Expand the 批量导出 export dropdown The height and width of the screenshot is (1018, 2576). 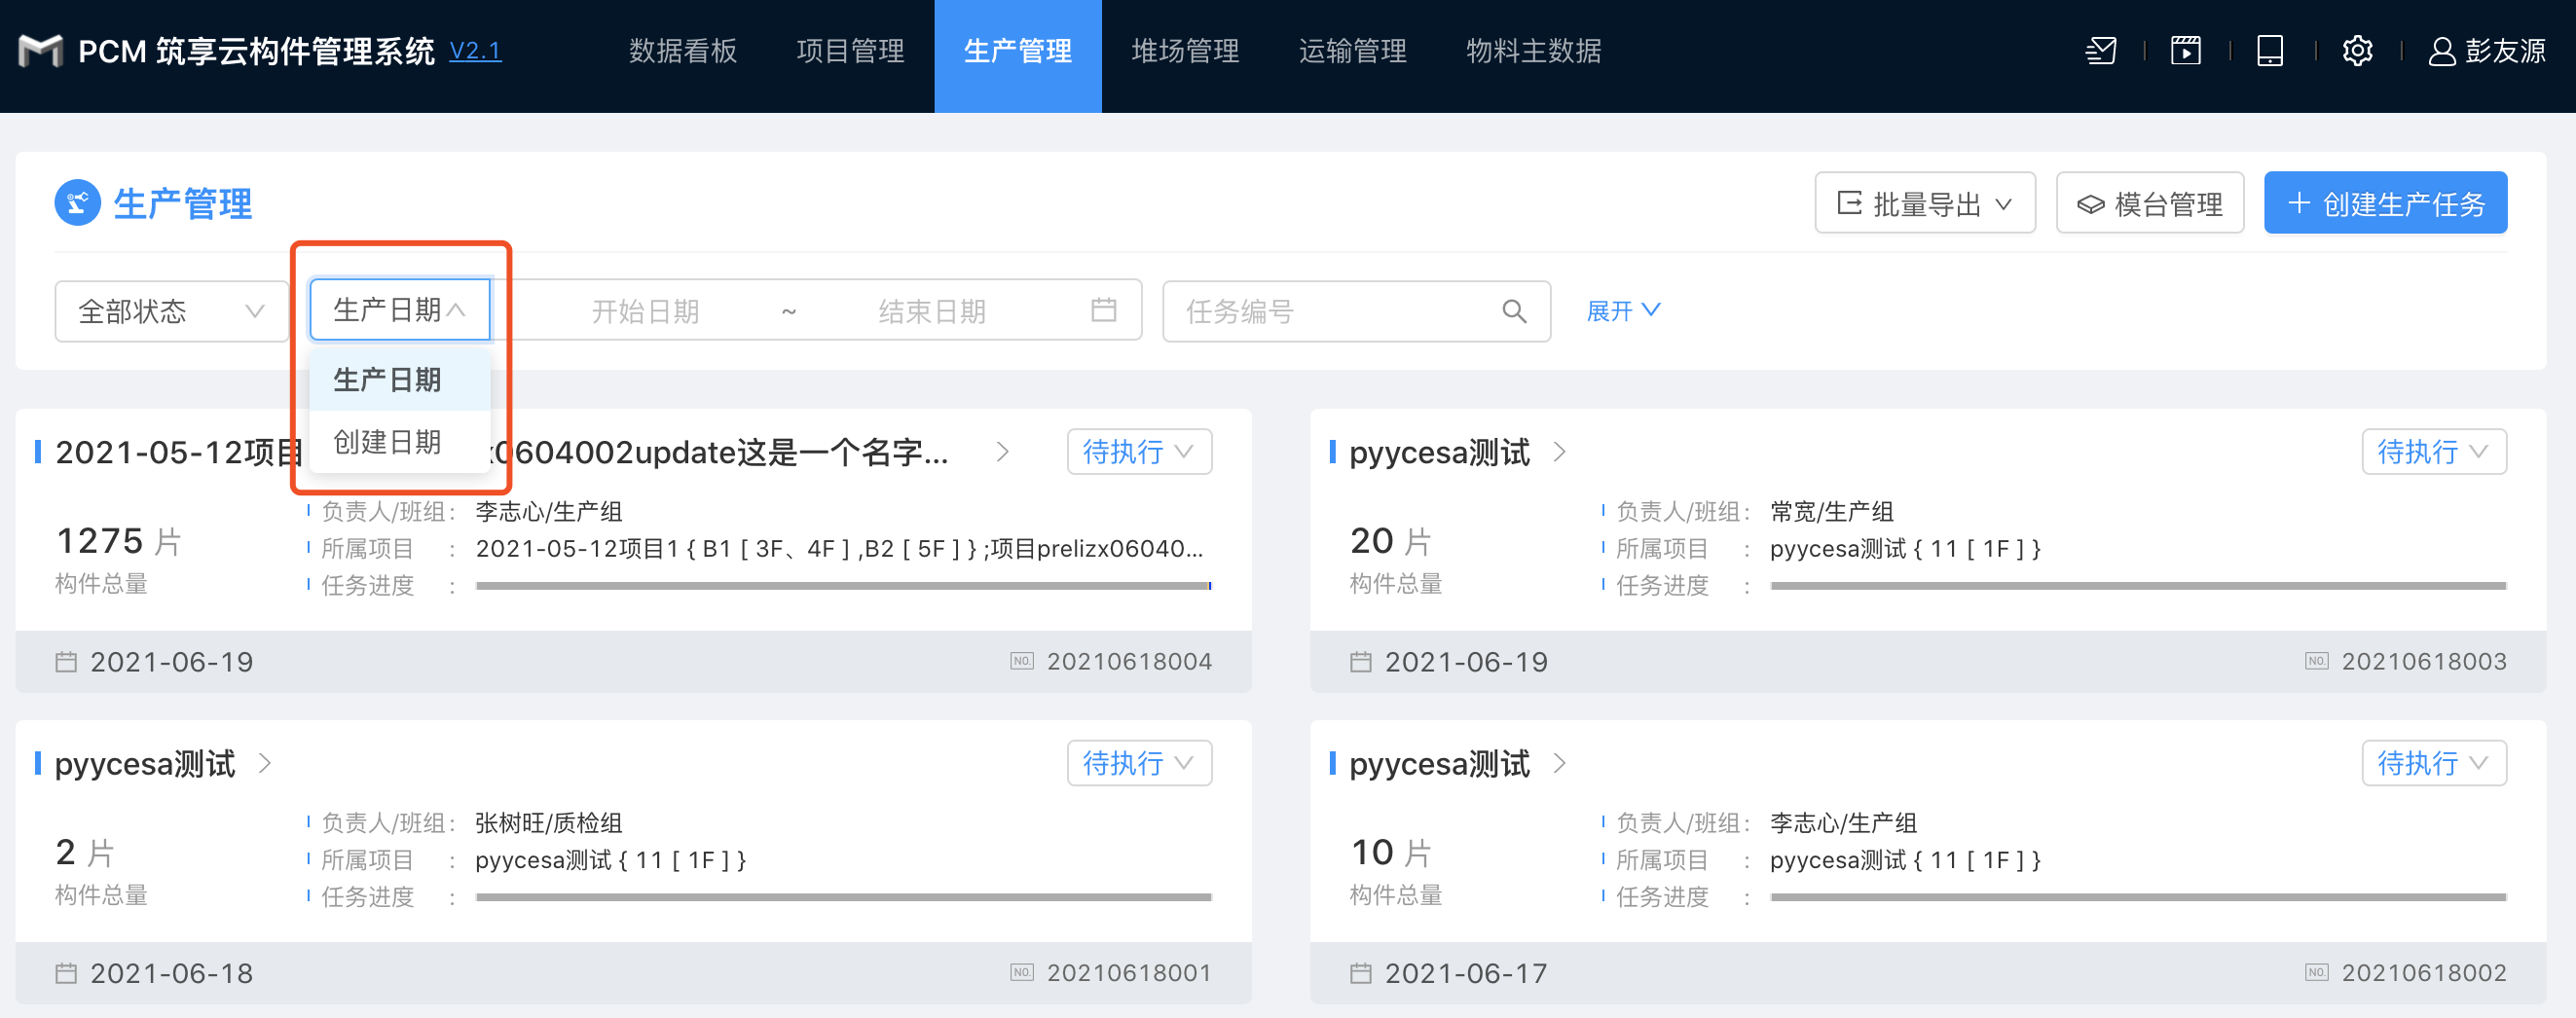1925,203
